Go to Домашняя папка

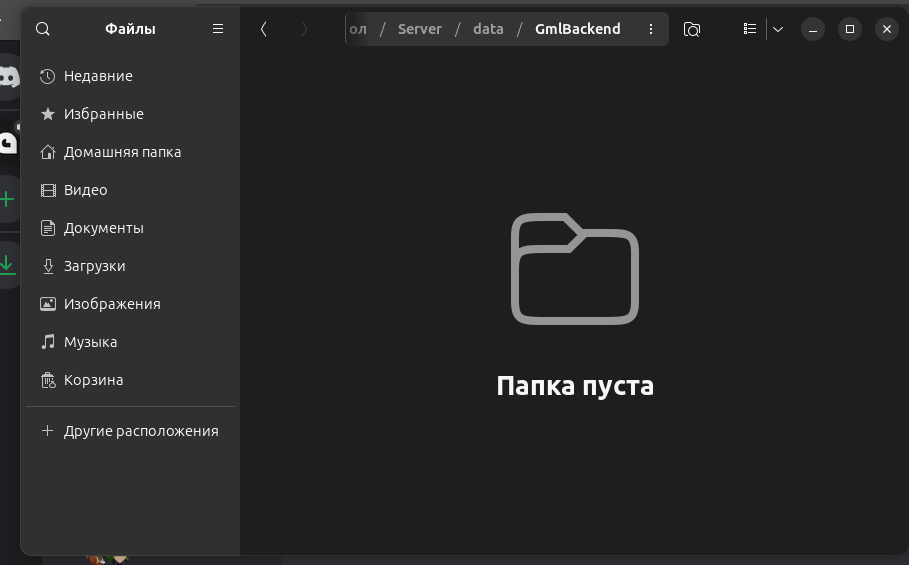pos(122,152)
